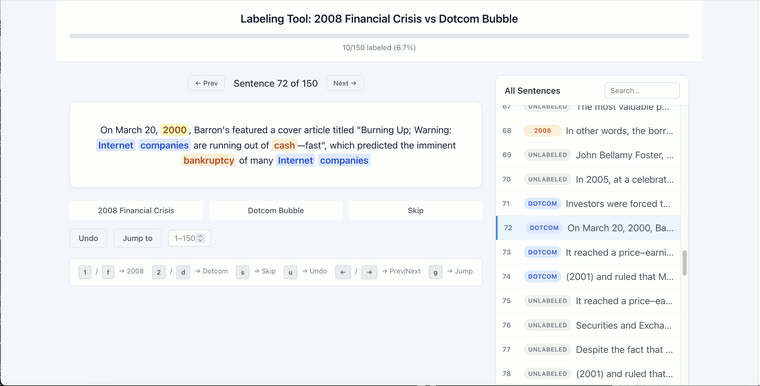Label the sentence as Dotcom Bubble
Image resolution: width=760 pixels, height=386 pixels.
pyautogui.click(x=276, y=210)
